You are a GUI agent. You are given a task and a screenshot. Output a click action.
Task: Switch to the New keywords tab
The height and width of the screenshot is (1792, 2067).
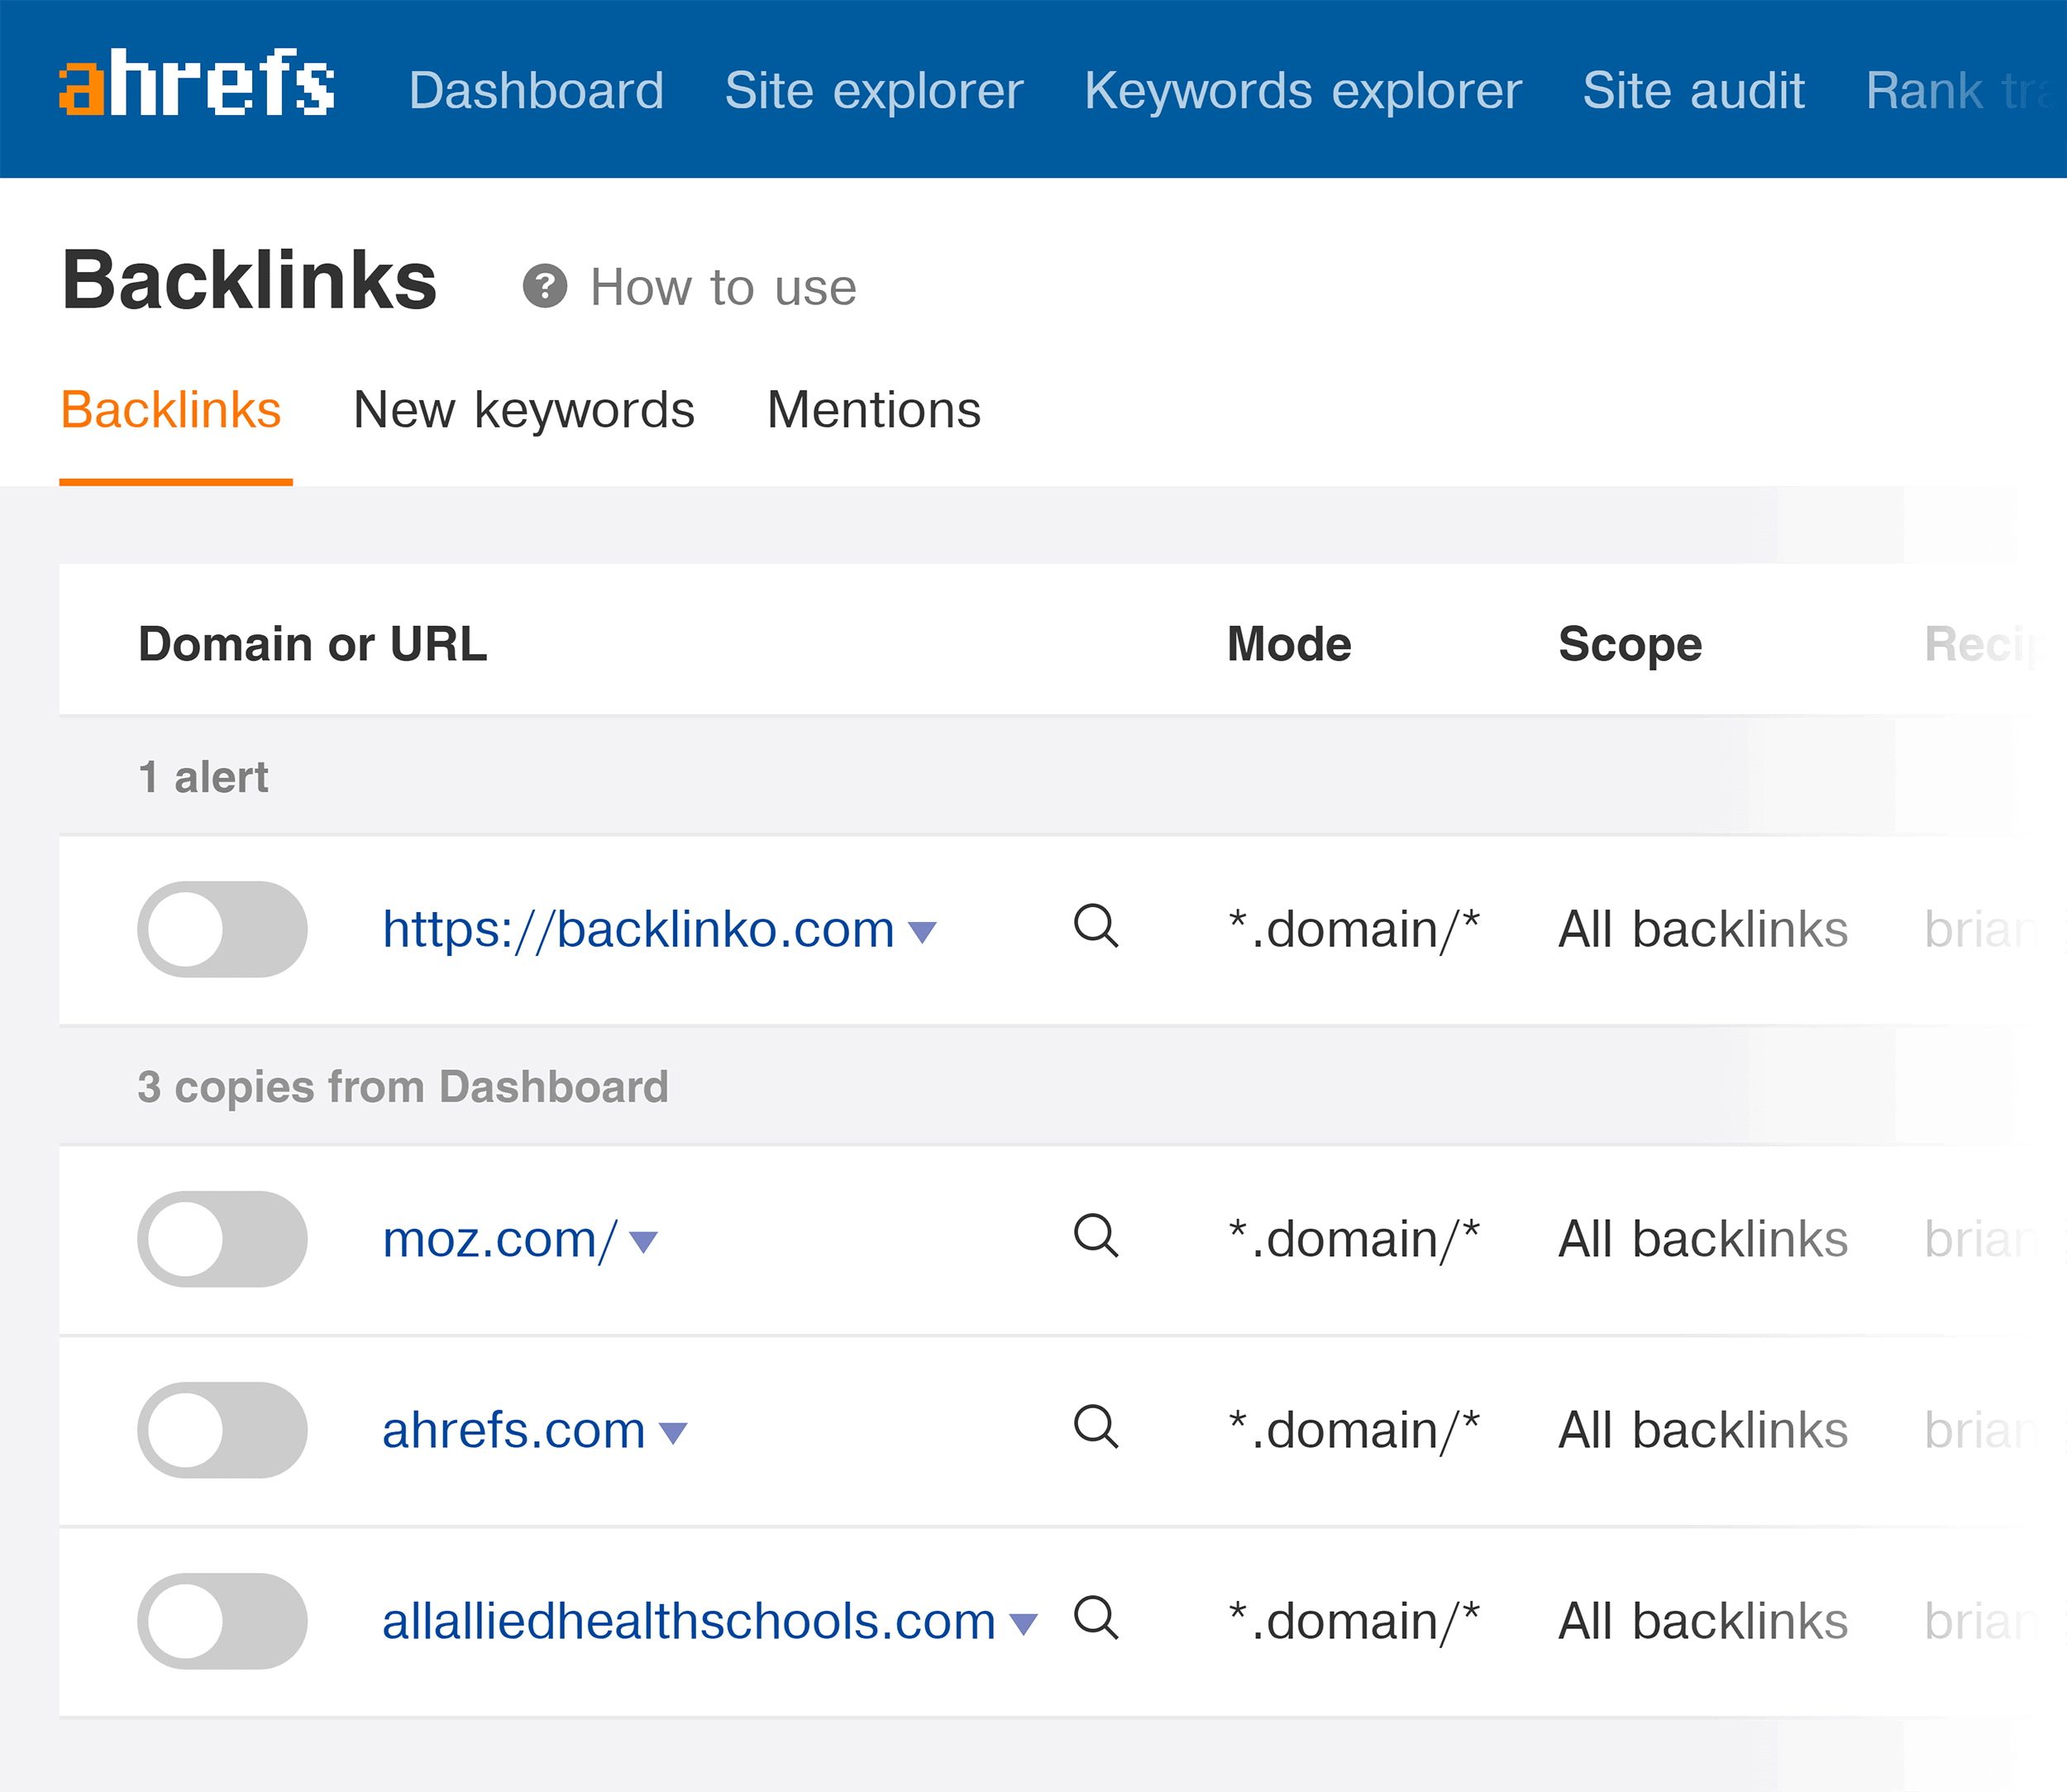pos(524,410)
